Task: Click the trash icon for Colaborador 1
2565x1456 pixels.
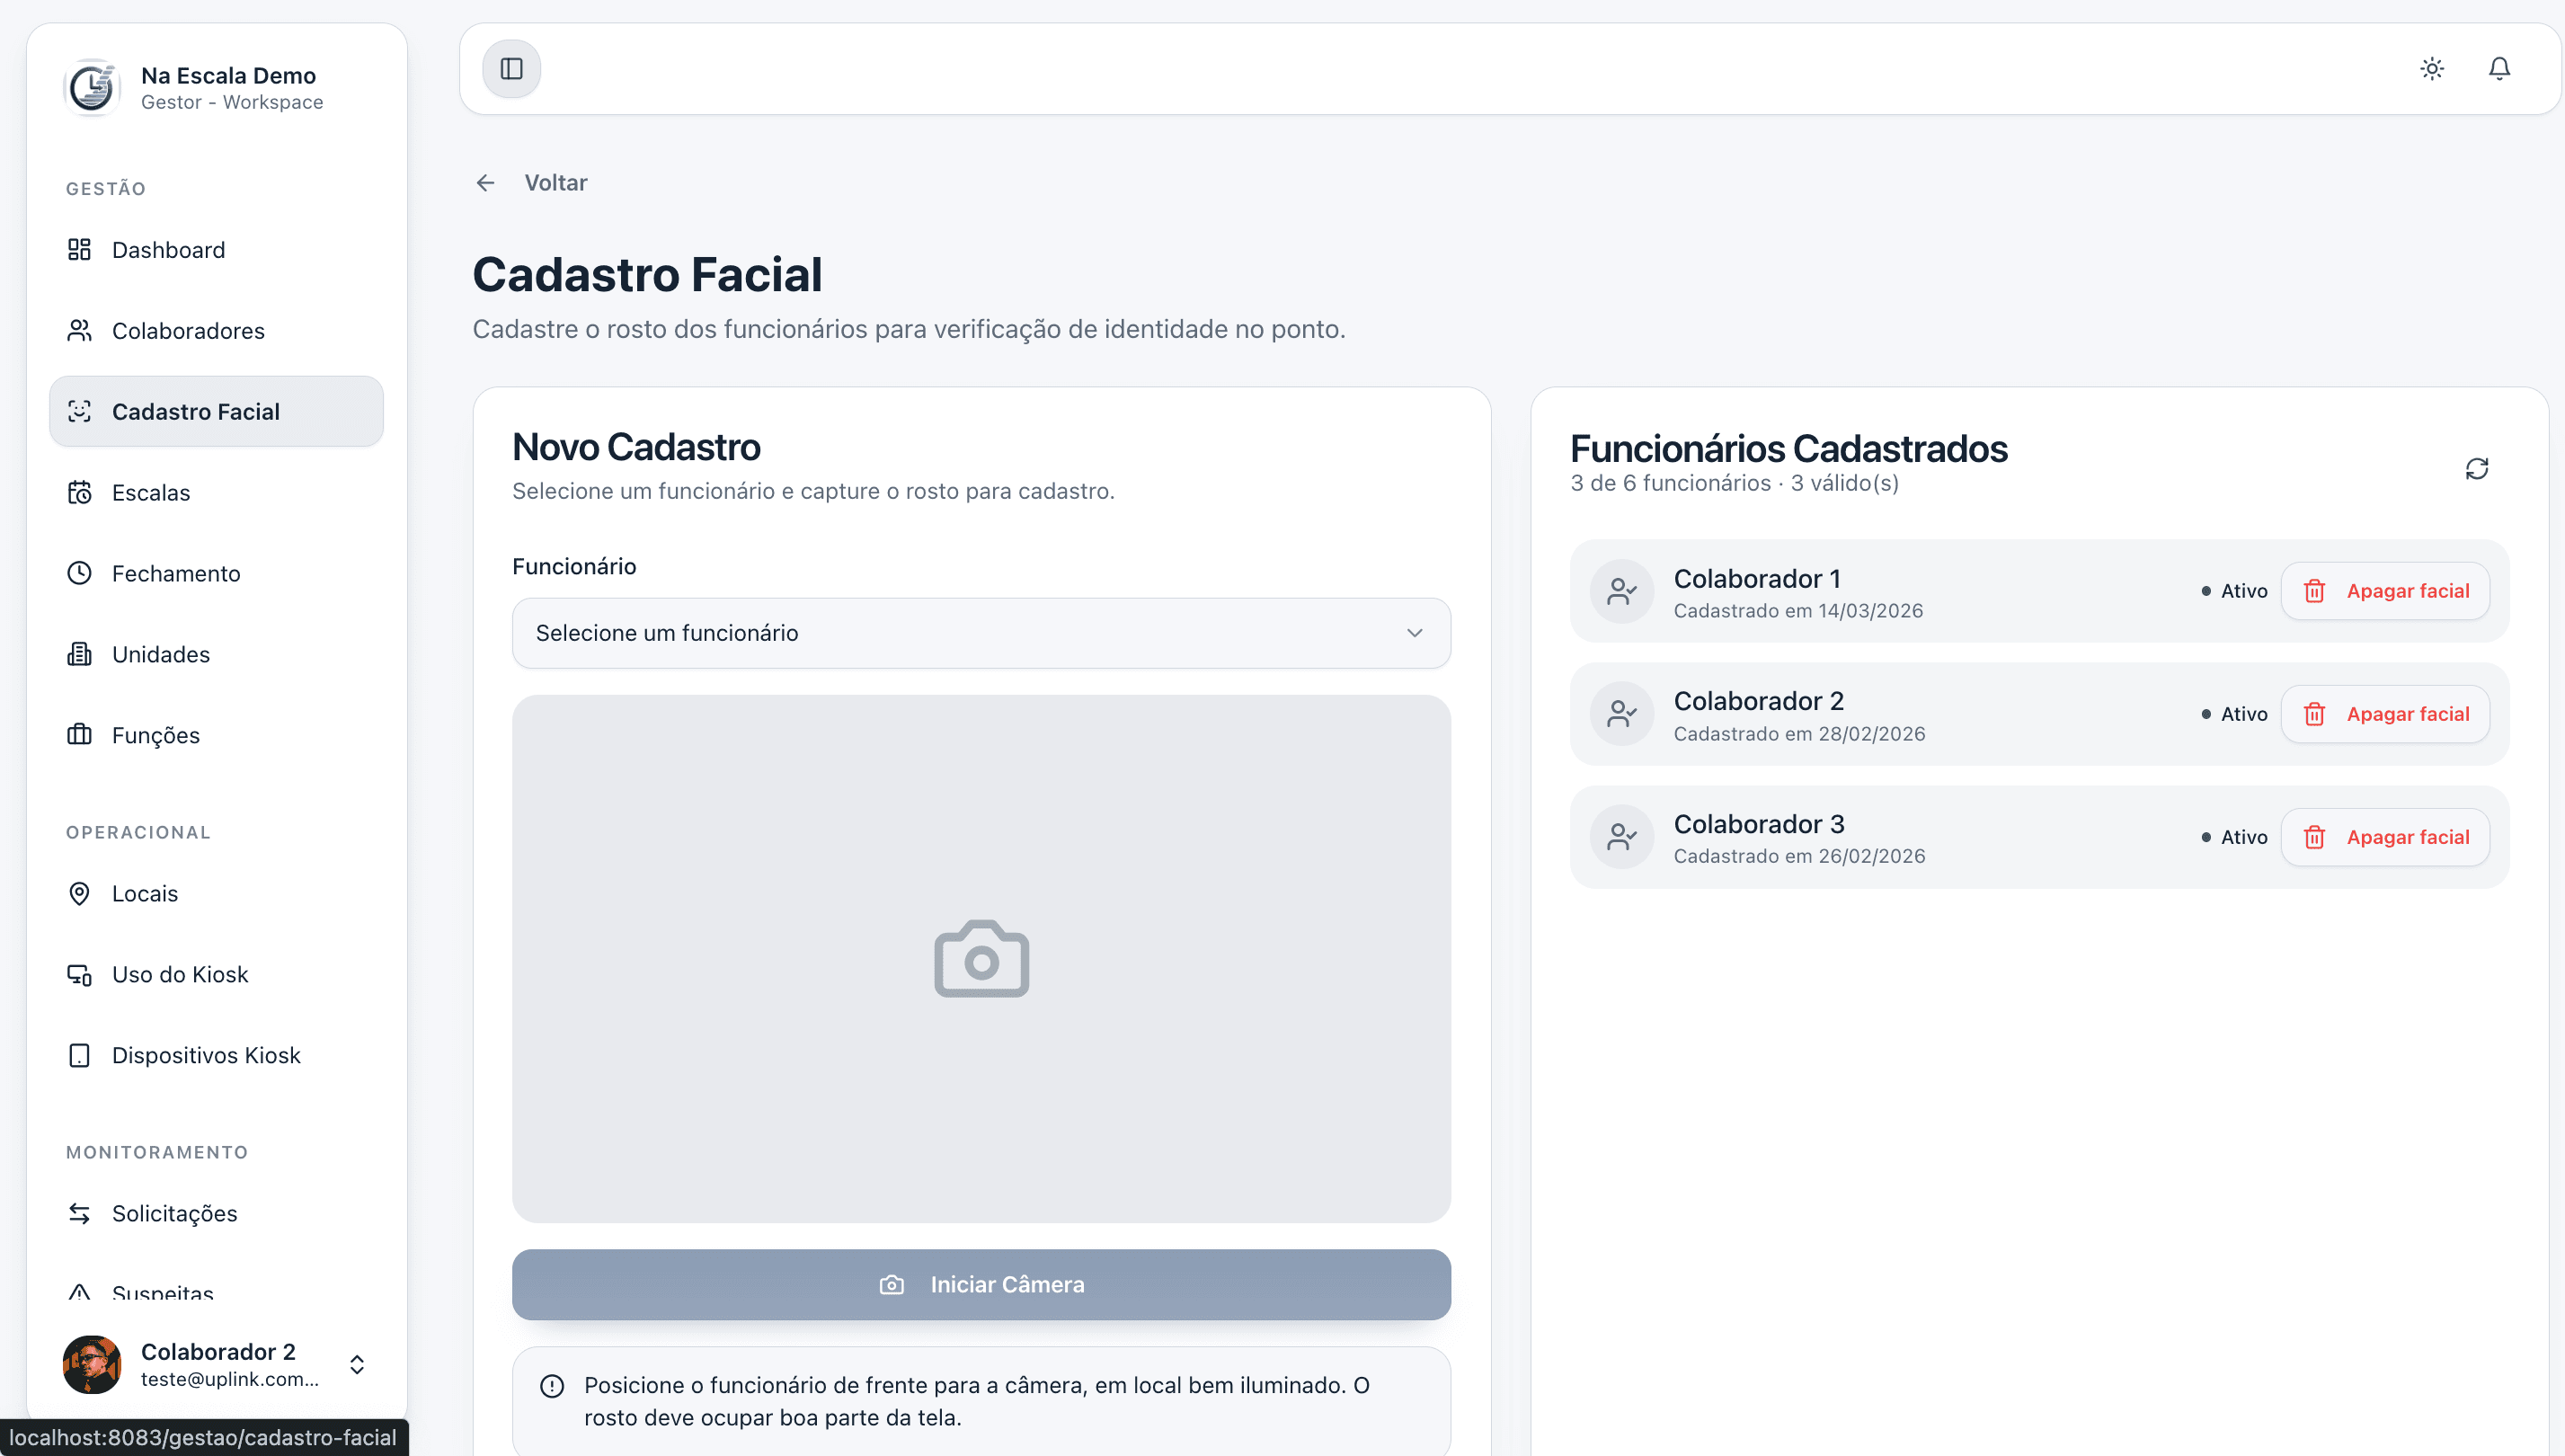Action: click(2315, 590)
